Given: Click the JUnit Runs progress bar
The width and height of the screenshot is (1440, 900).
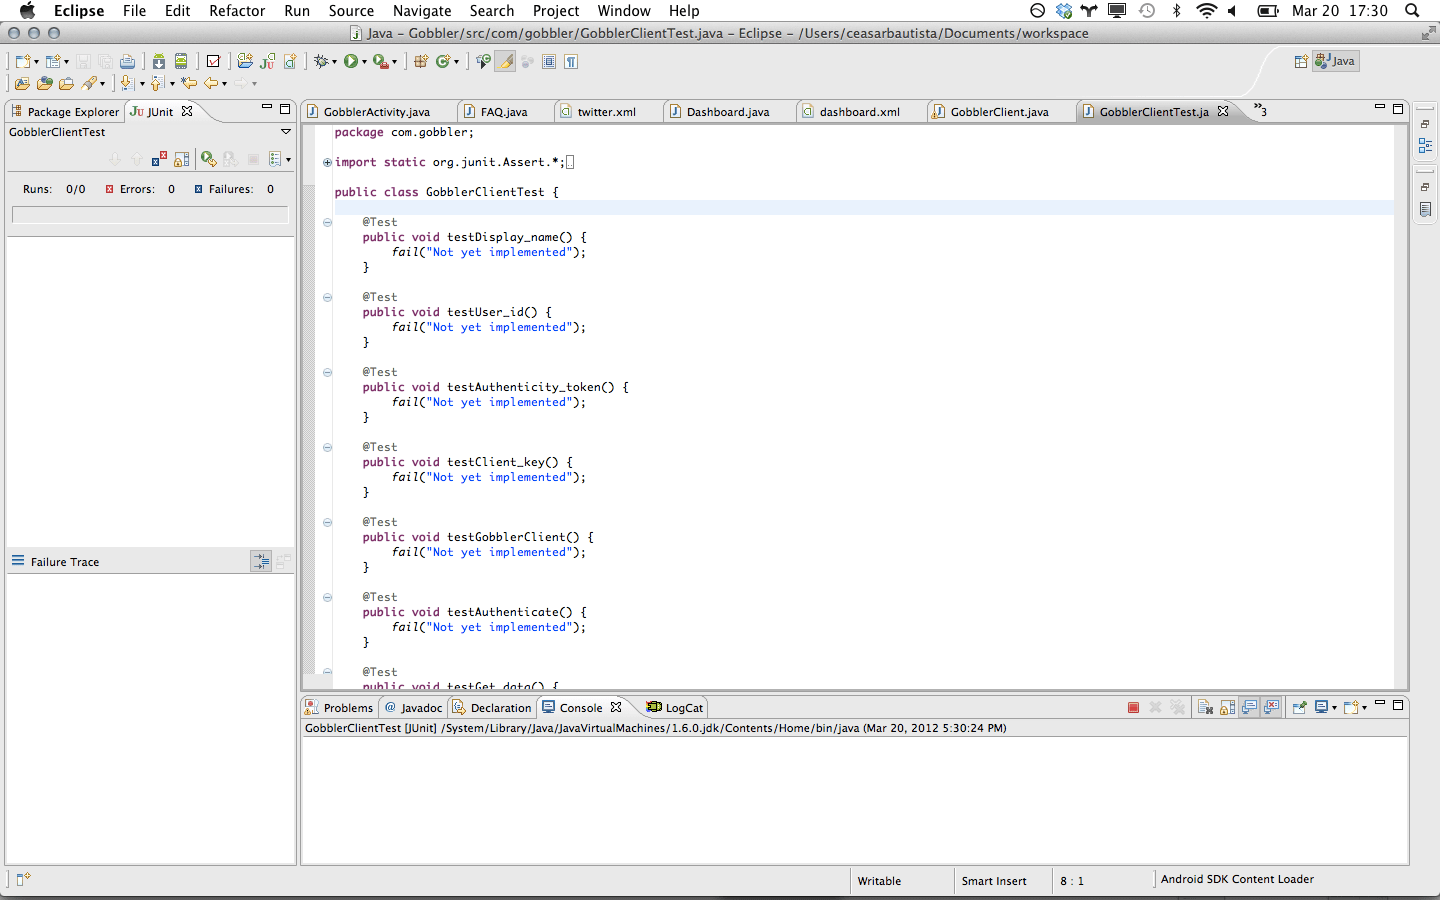Looking at the screenshot, I should click(150, 213).
